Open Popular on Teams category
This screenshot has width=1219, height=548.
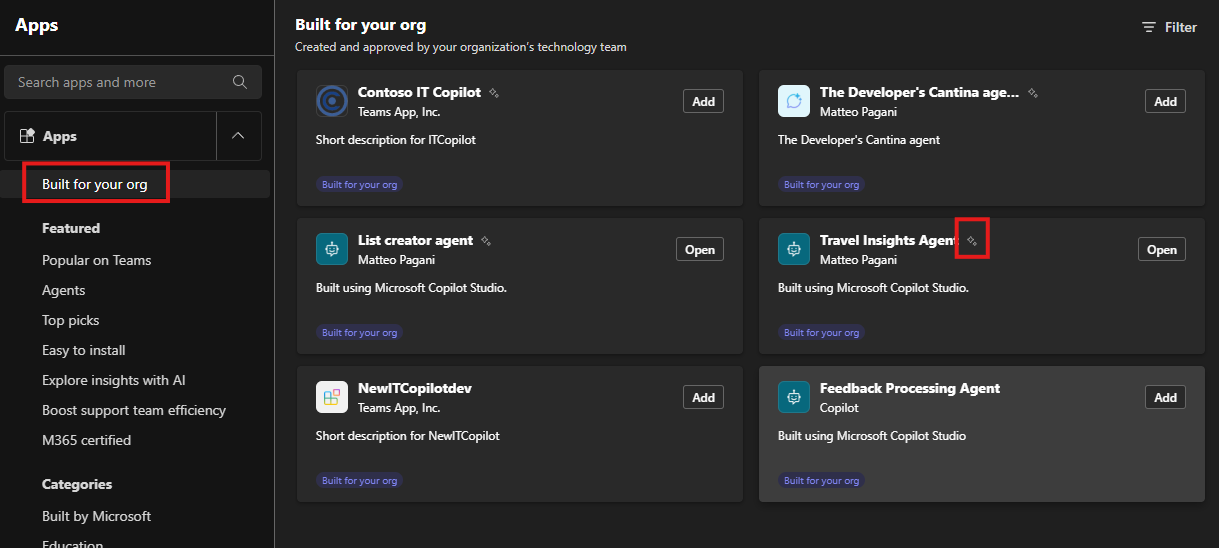coord(97,260)
